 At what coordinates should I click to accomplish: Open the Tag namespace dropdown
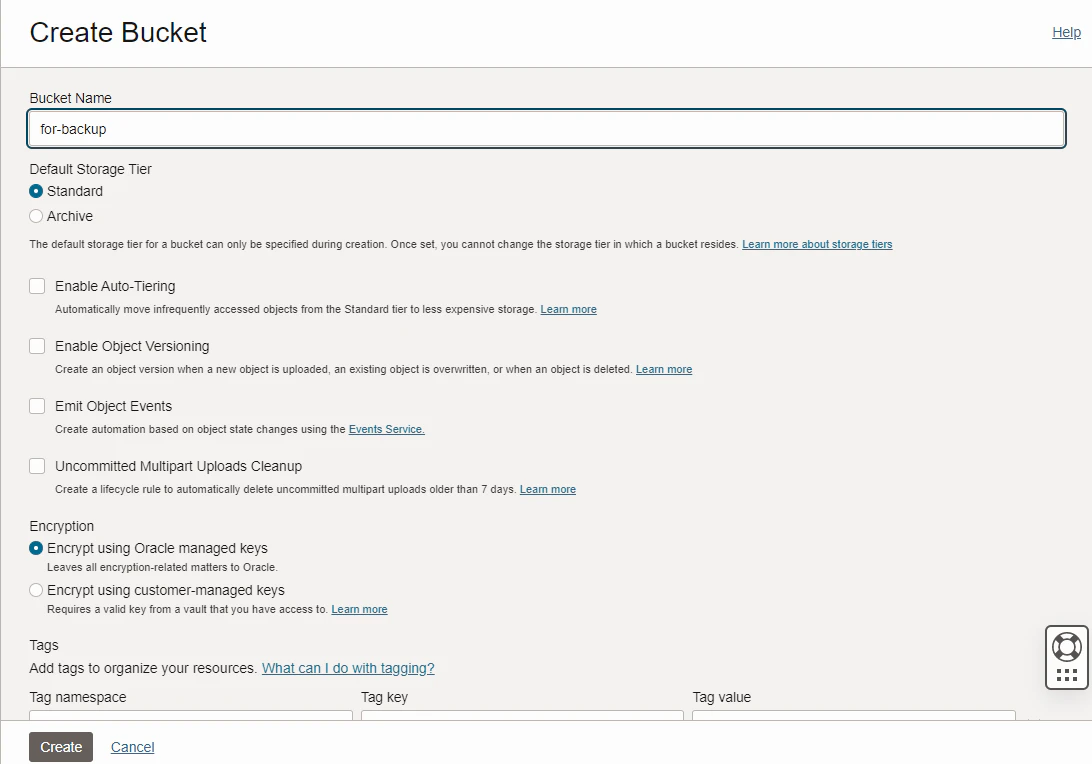191,715
